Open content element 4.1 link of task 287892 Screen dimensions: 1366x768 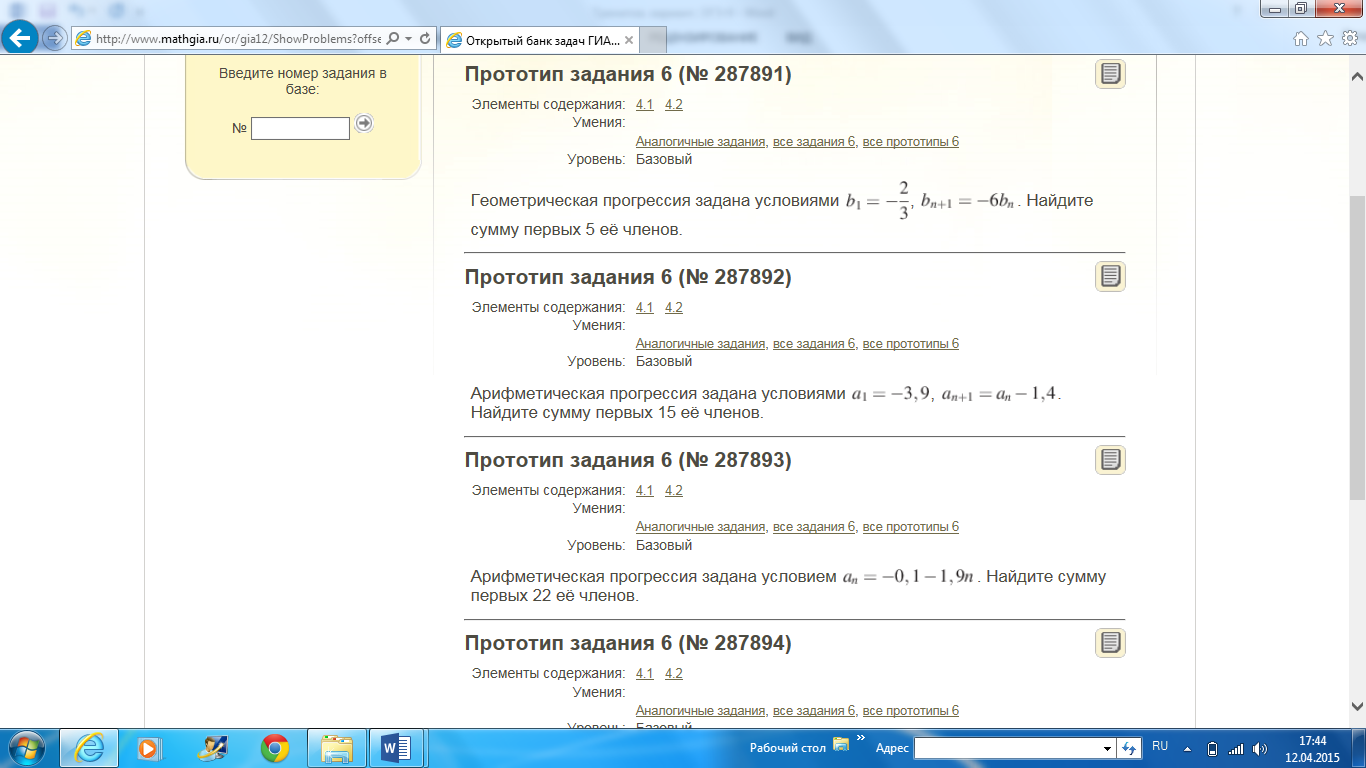pyautogui.click(x=645, y=307)
